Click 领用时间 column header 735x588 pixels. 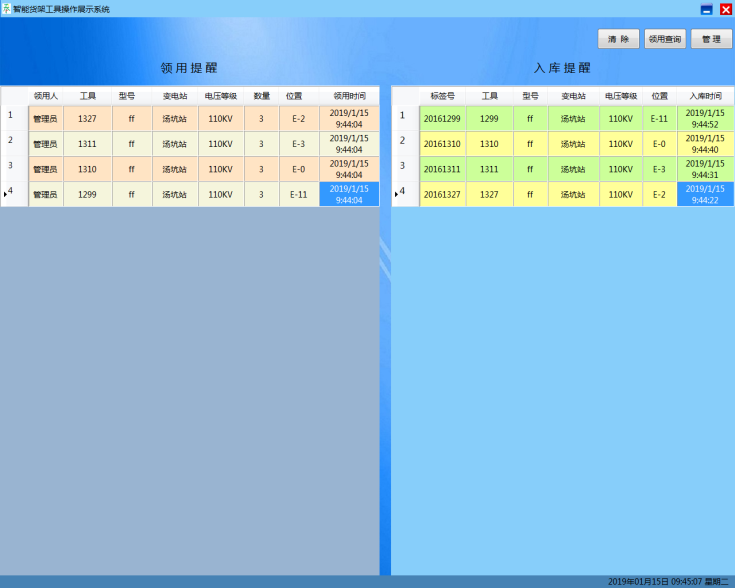(349, 96)
